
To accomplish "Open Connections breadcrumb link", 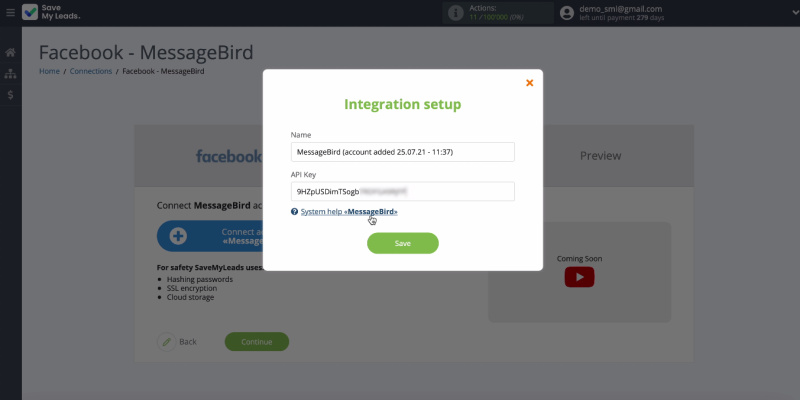I will (x=91, y=71).
